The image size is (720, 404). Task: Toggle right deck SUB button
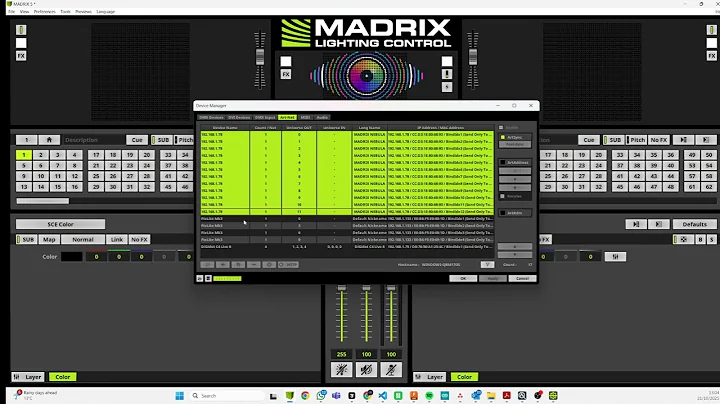pyautogui.click(x=613, y=140)
